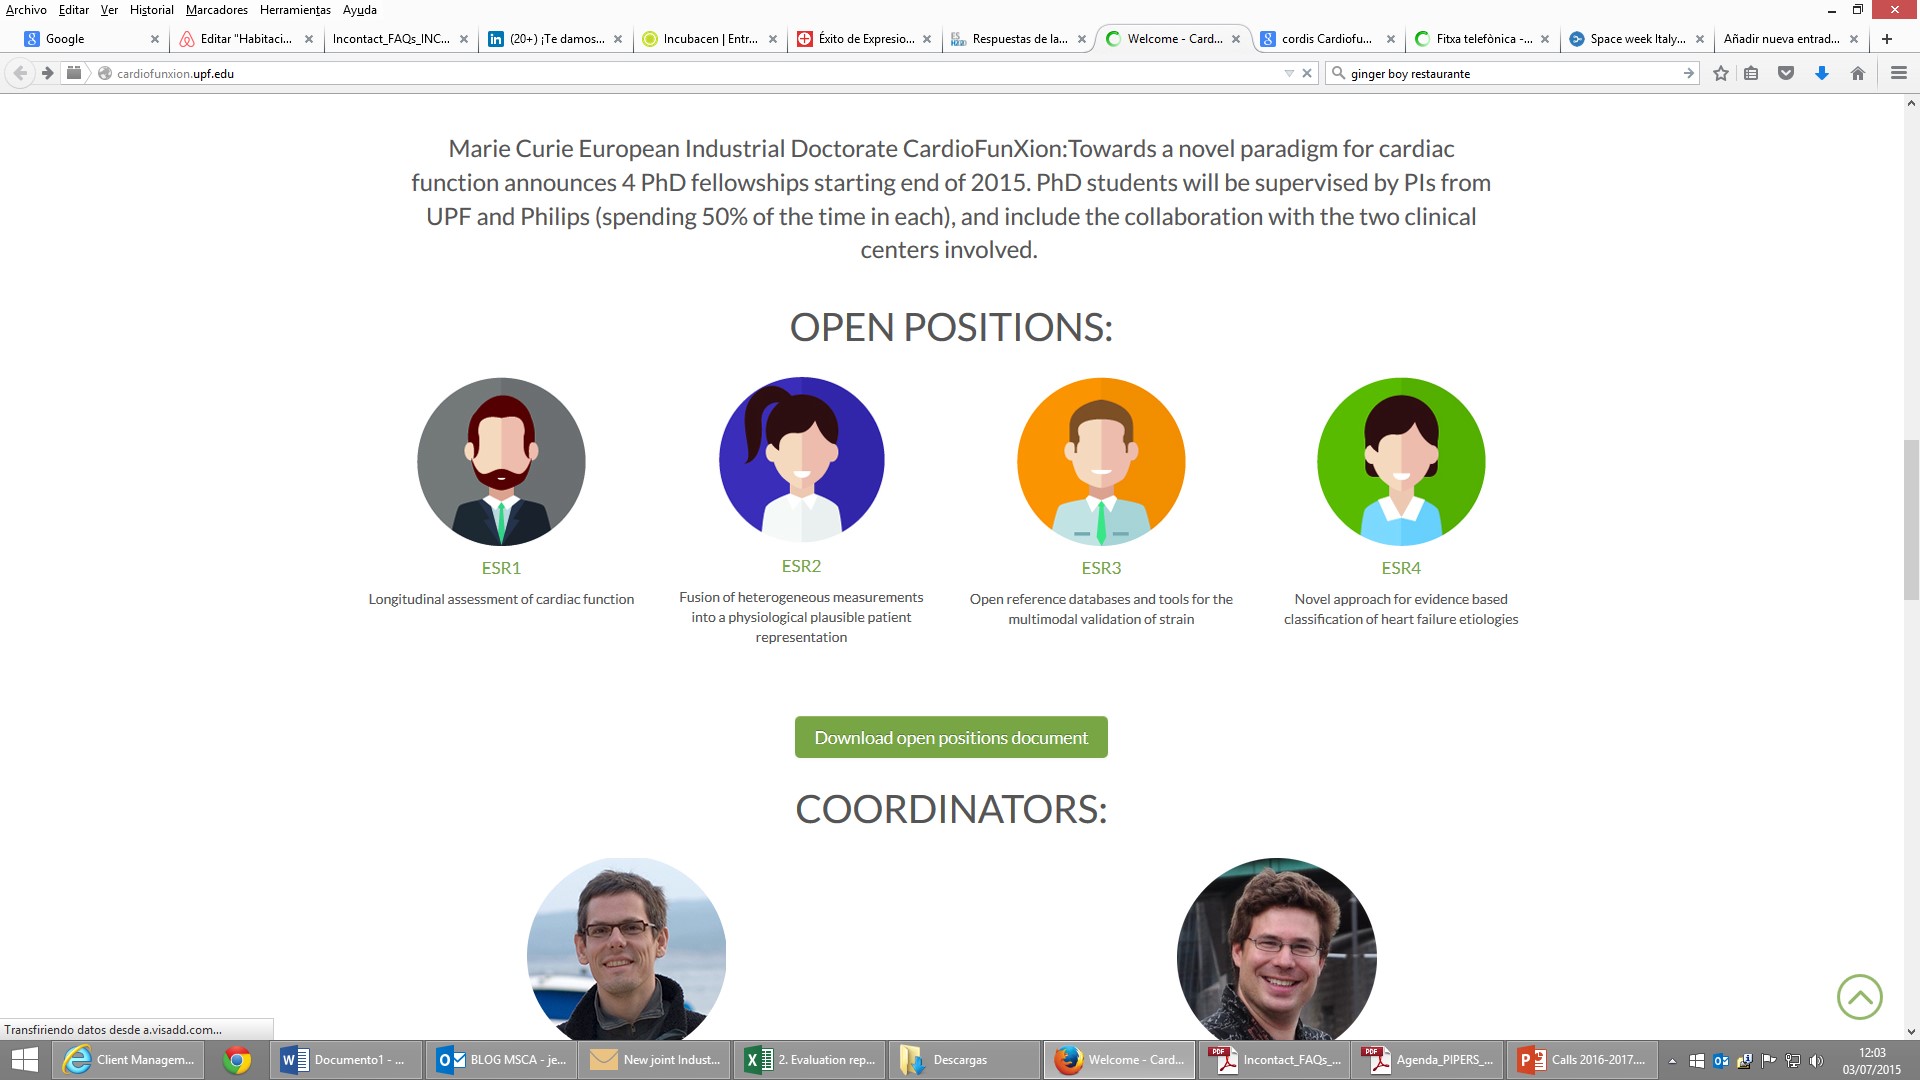The height and width of the screenshot is (1080, 1920).
Task: Switch to the cordis Cardiofu... tab
Action: pyautogui.click(x=1326, y=39)
